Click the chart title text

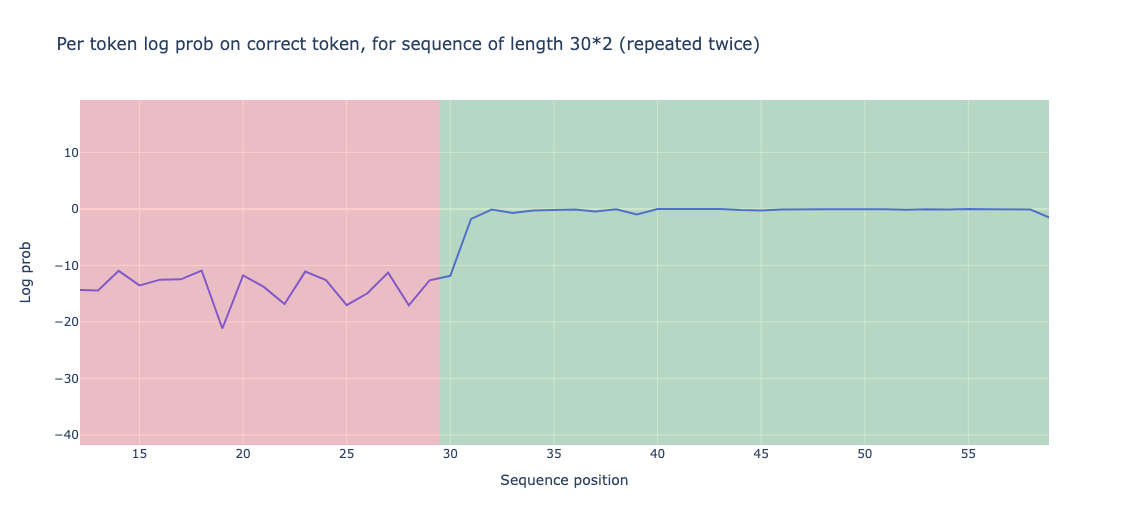click(x=408, y=44)
